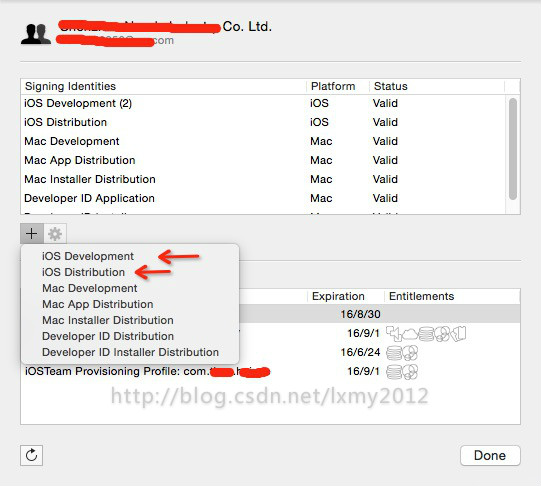Click the team account people icon
The height and width of the screenshot is (486, 541).
tap(36, 34)
